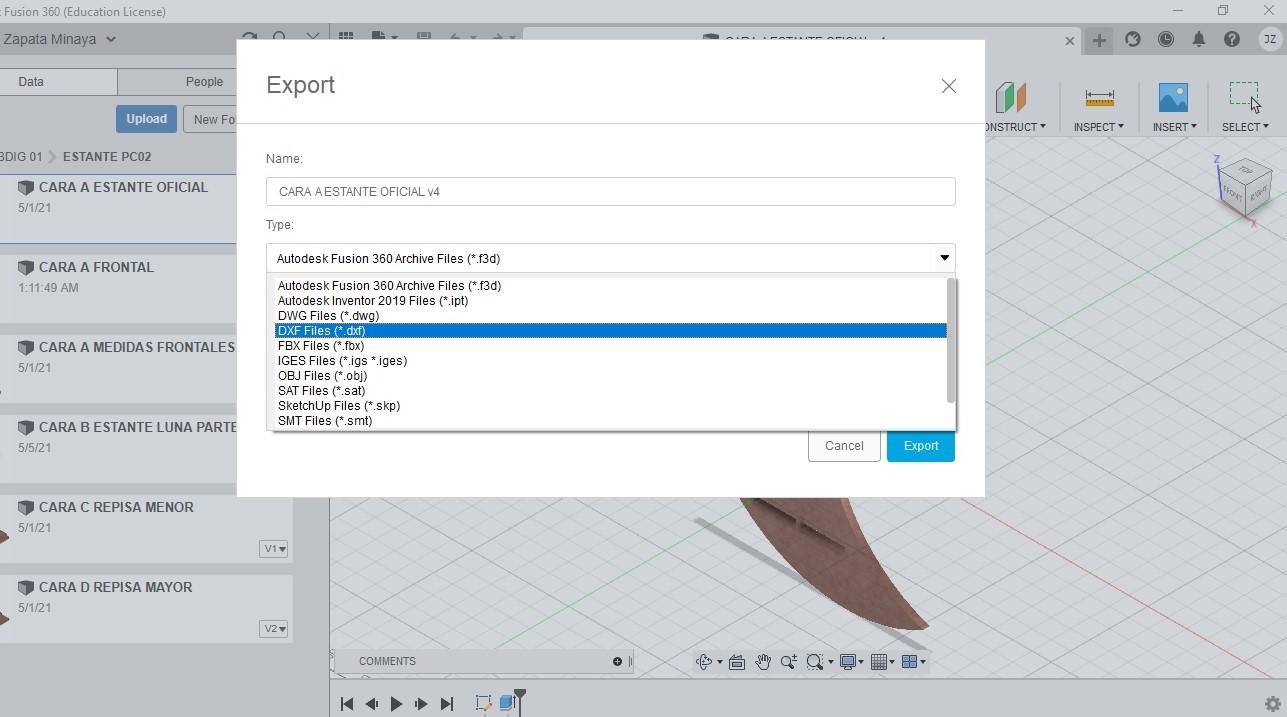The width and height of the screenshot is (1287, 717).
Task: Click the Orbit tool icon
Action: click(x=704, y=662)
